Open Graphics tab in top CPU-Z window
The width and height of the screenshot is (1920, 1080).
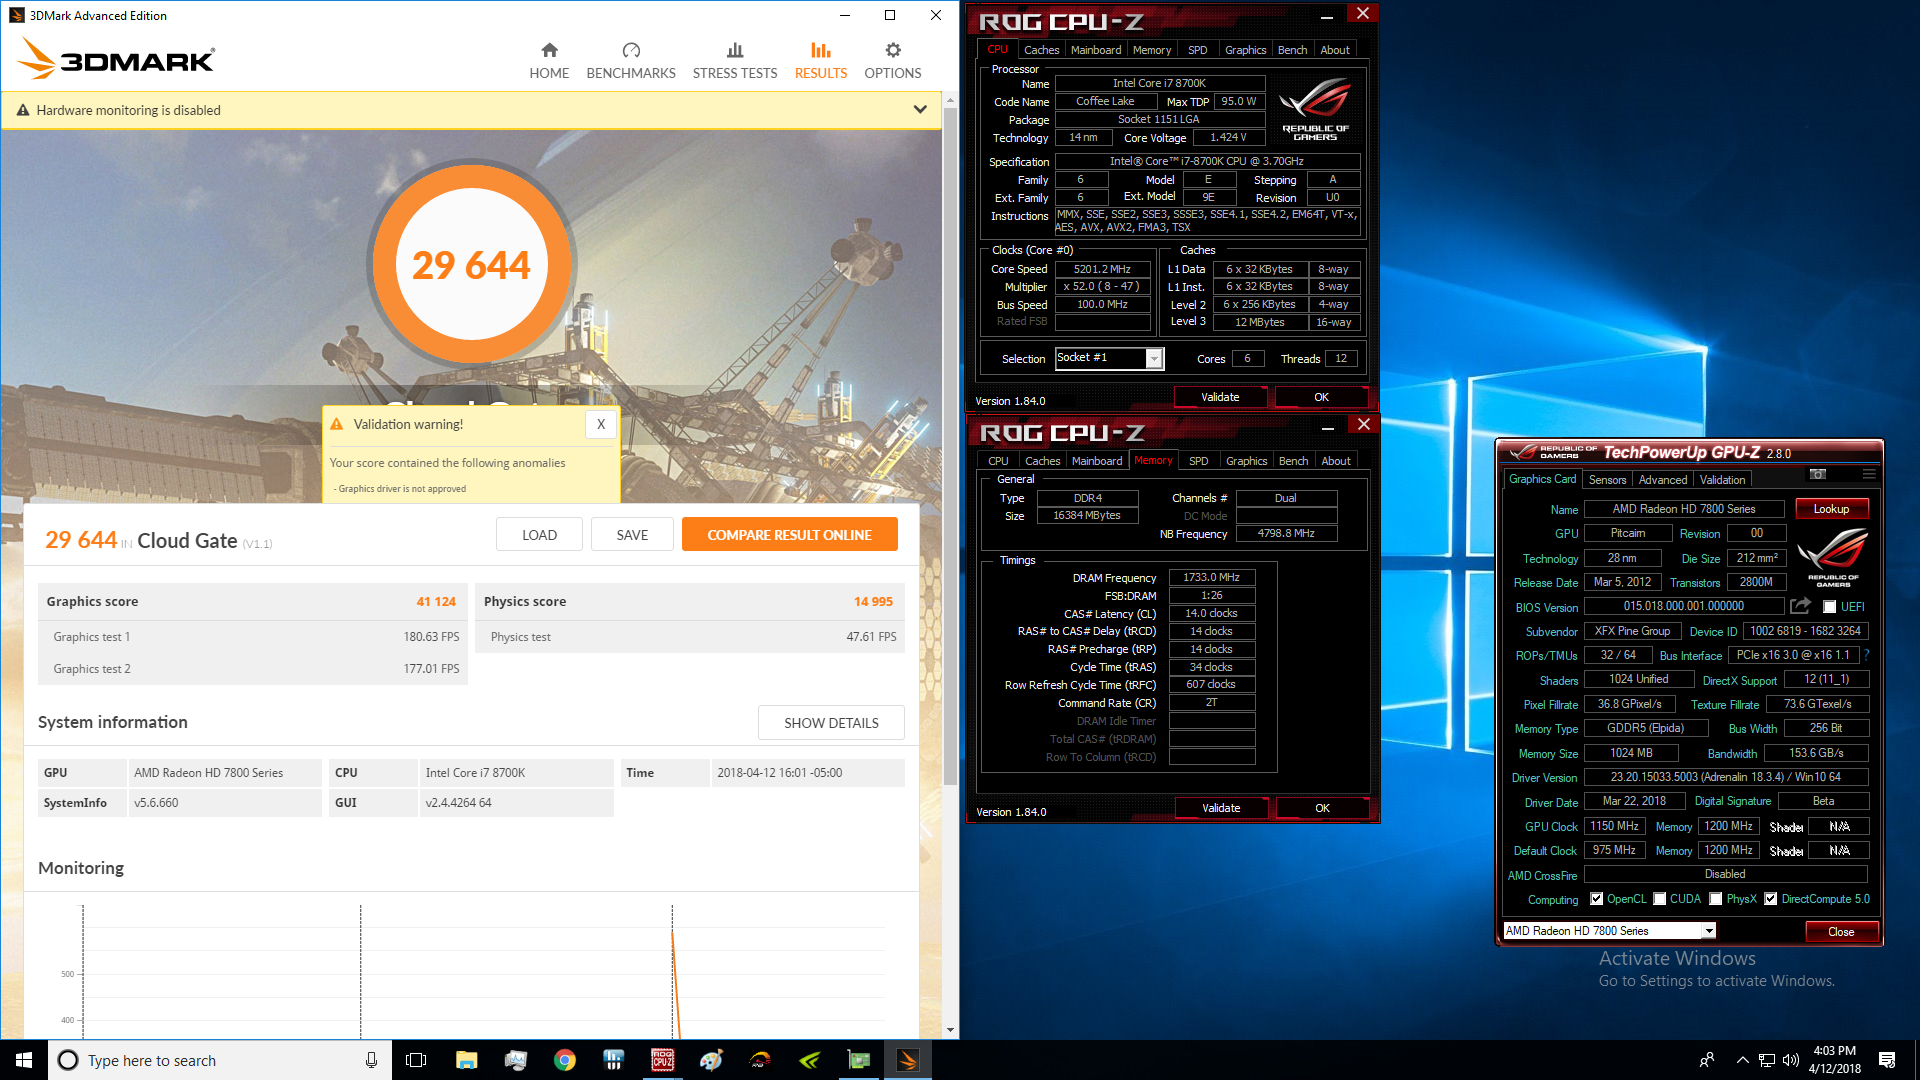[1245, 50]
